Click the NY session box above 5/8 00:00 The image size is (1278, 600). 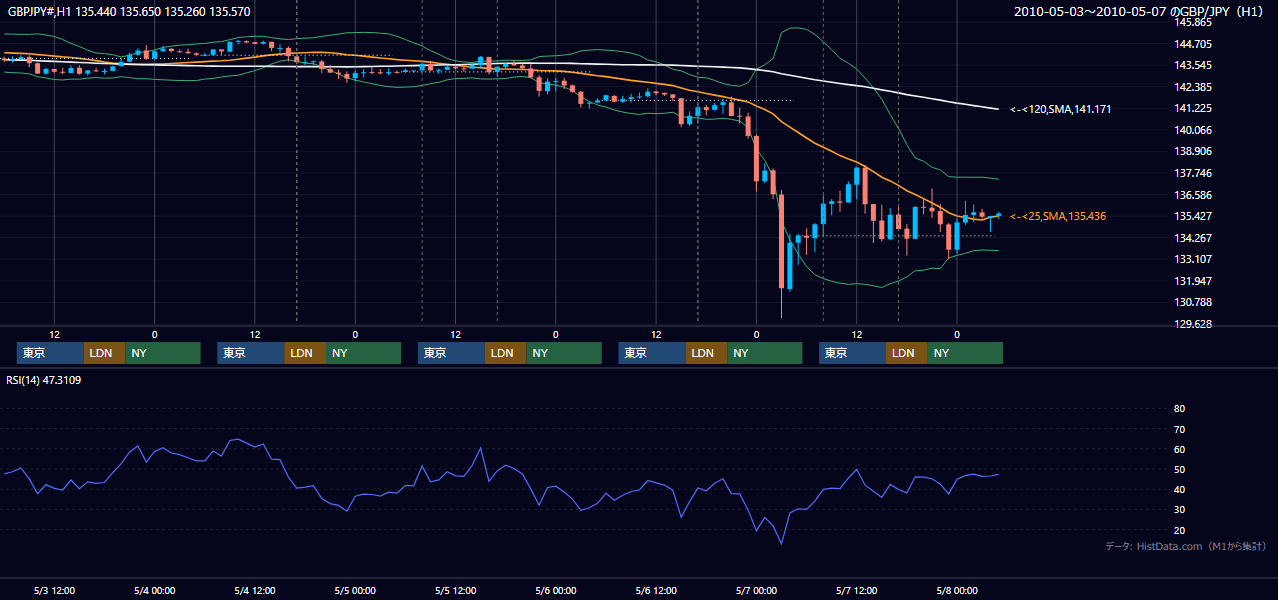pos(965,353)
